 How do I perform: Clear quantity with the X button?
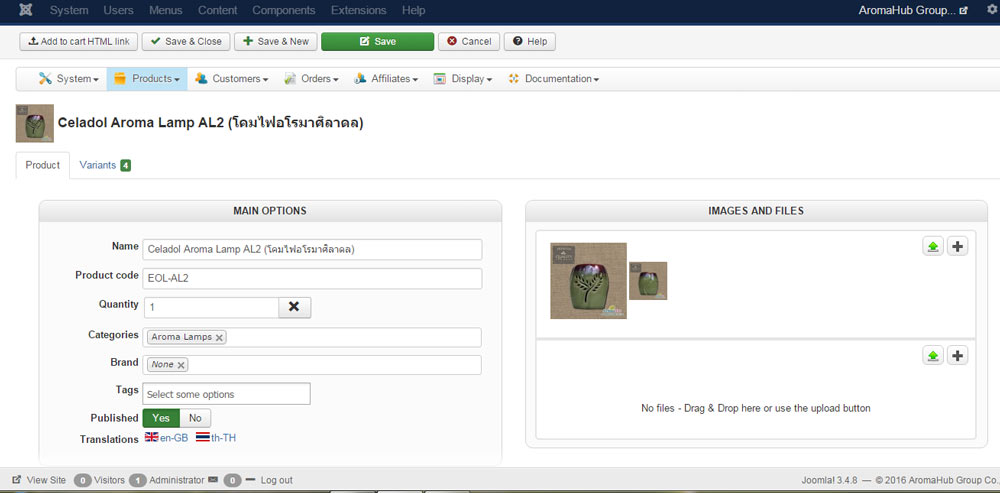(x=295, y=307)
